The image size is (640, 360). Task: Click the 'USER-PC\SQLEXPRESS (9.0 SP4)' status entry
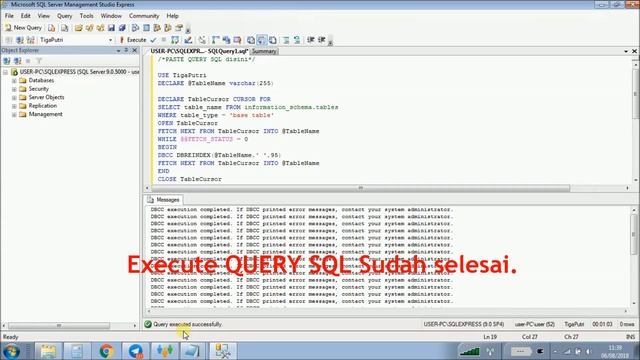tap(464, 324)
